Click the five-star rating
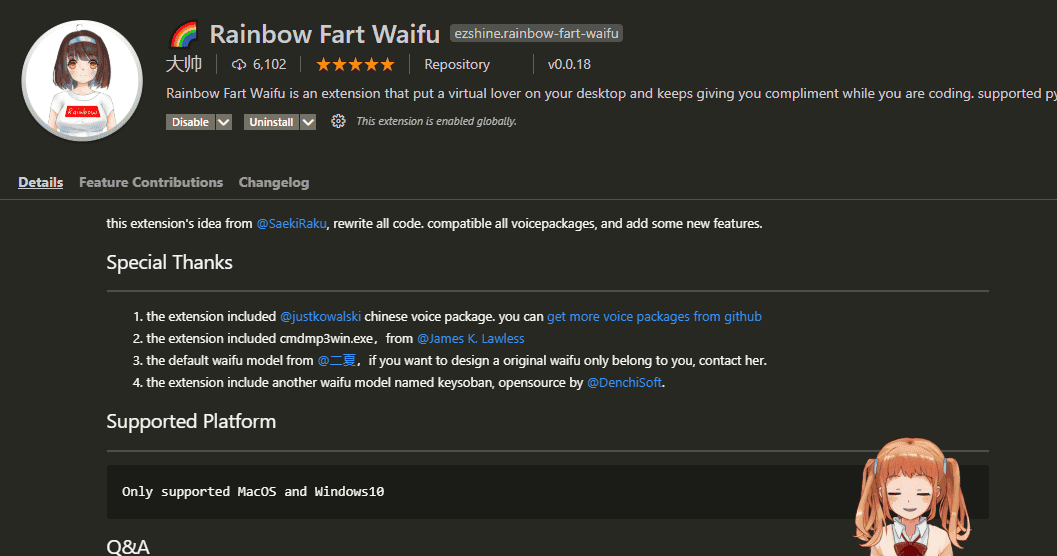This screenshot has width=1057, height=556. pyautogui.click(x=355, y=65)
